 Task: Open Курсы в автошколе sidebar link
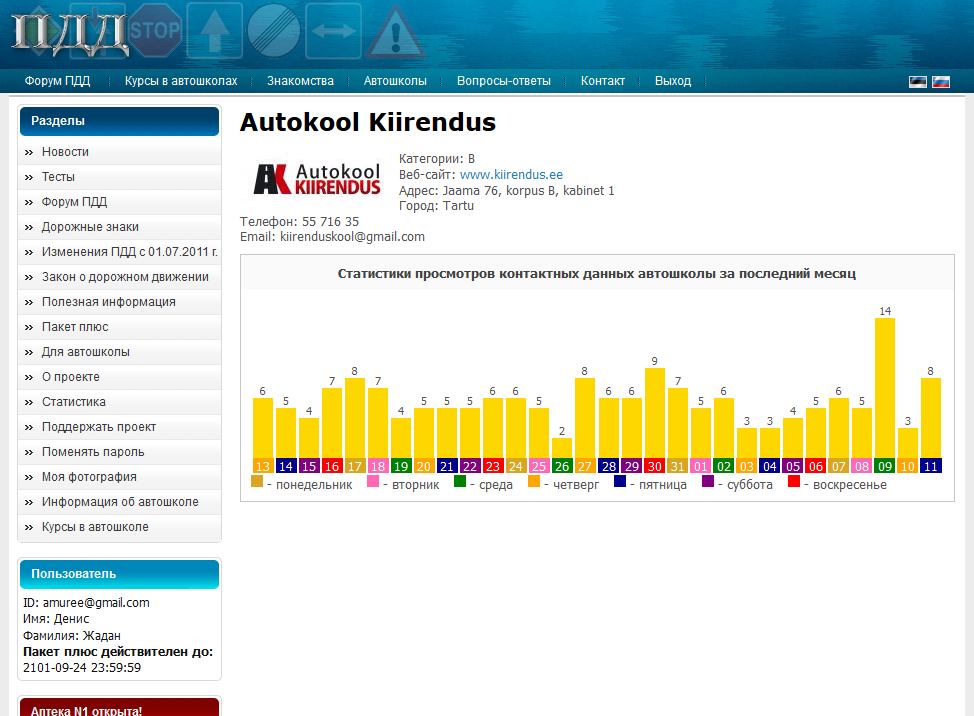119,527
